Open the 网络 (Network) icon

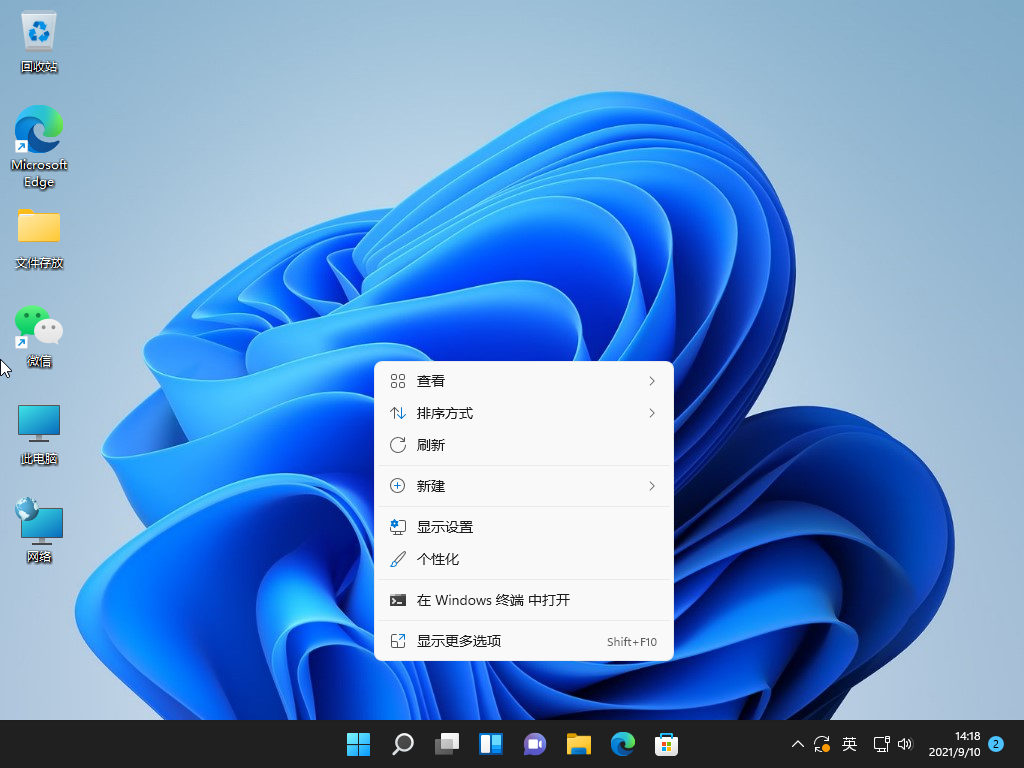point(38,520)
